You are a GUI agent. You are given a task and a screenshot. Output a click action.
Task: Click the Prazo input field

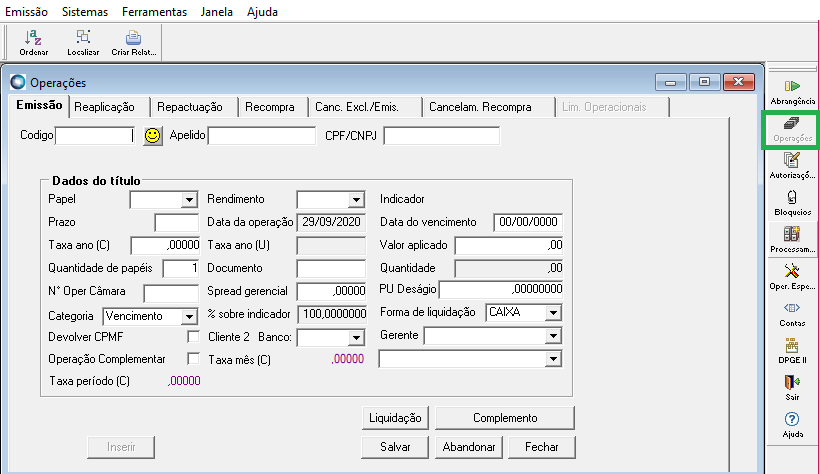[177, 223]
